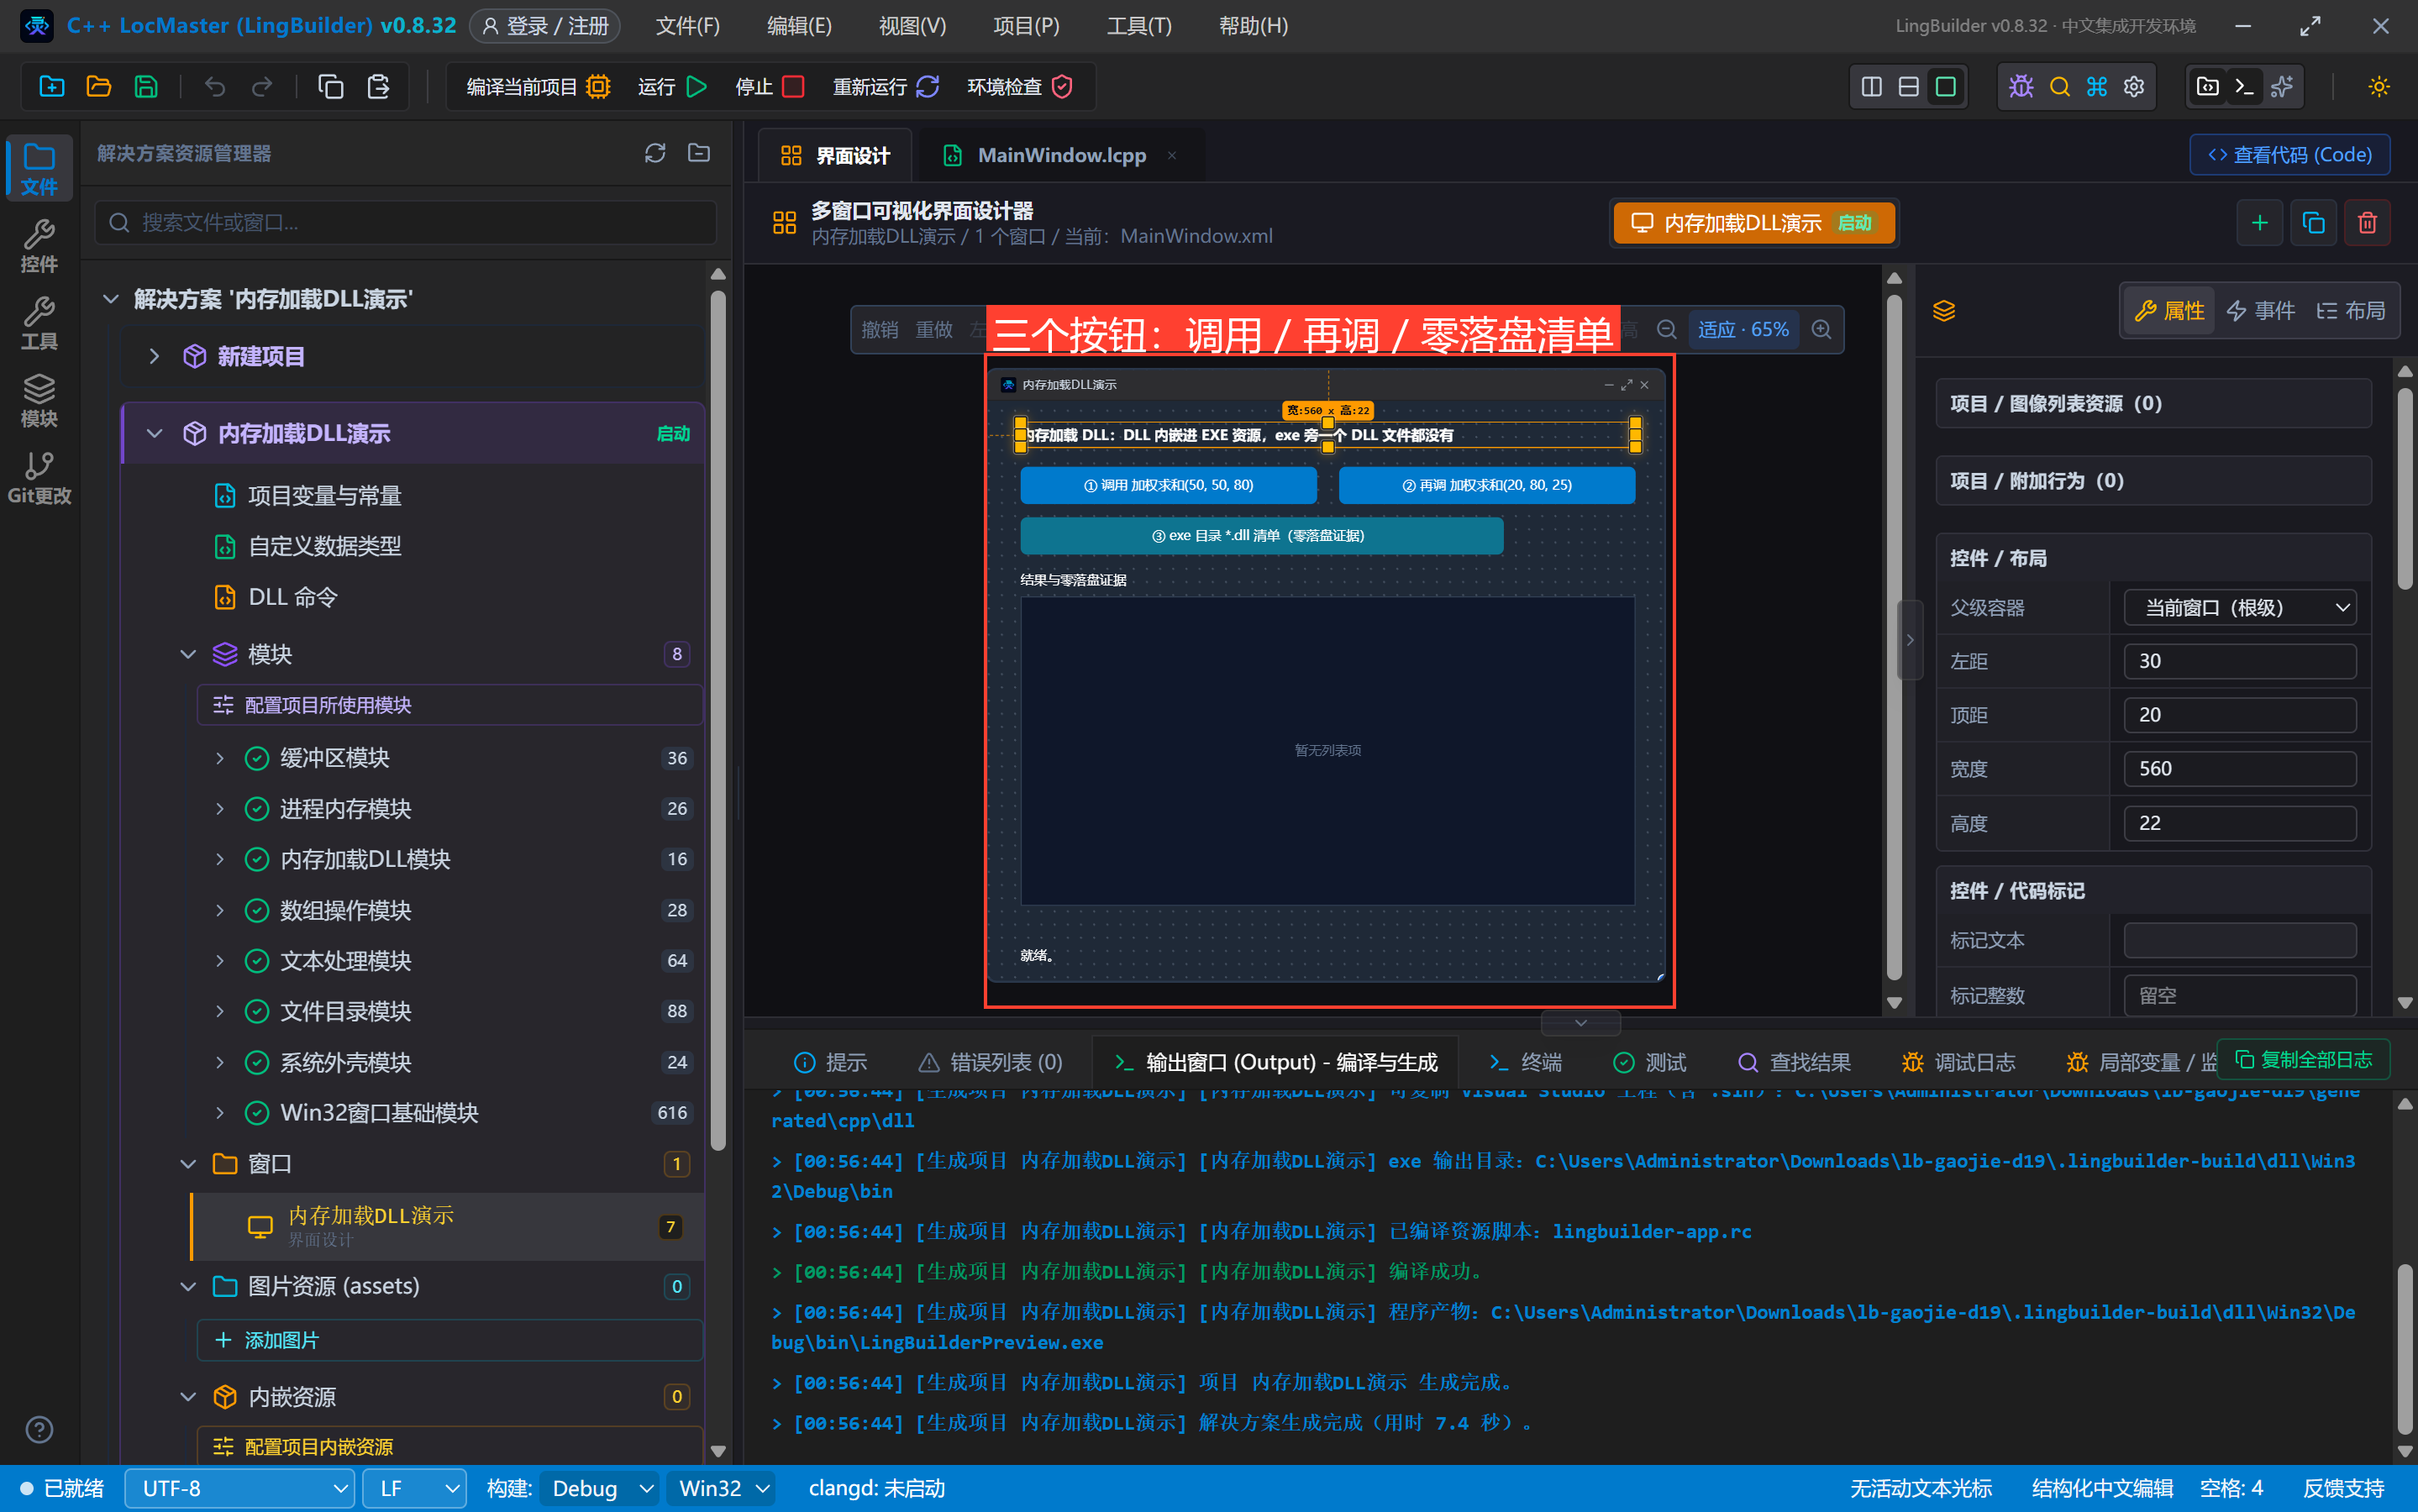Click 重新运行 to rerun project
The width and height of the screenshot is (2418, 1512).
point(886,87)
